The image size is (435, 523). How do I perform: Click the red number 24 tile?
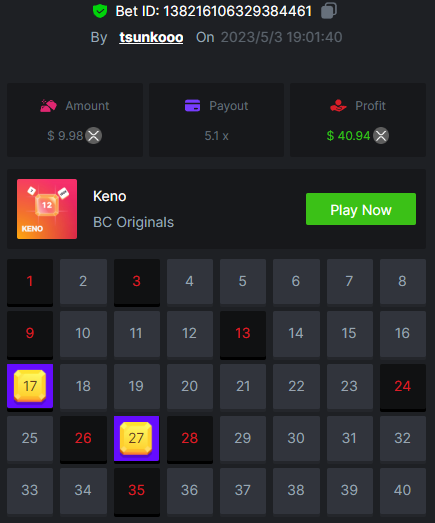pos(403,386)
